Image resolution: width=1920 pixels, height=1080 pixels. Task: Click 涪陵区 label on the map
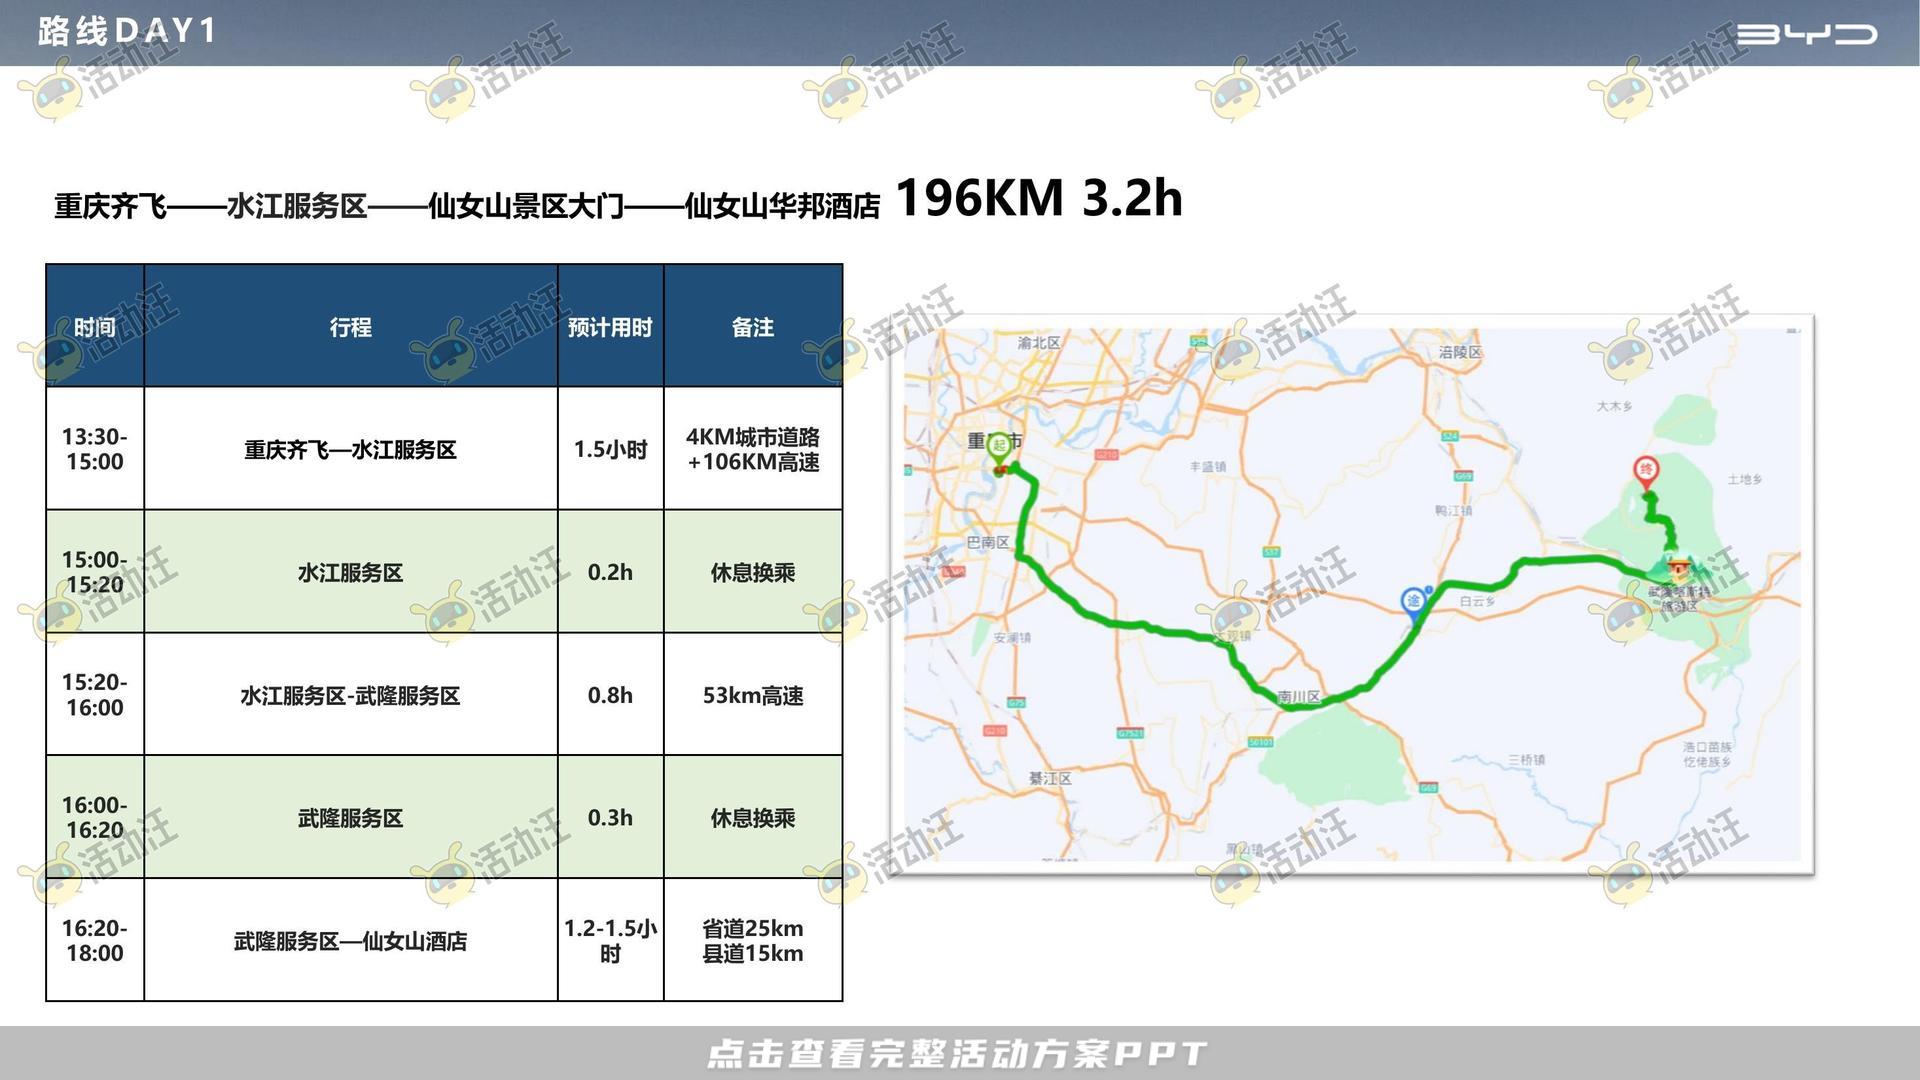click(x=1460, y=352)
